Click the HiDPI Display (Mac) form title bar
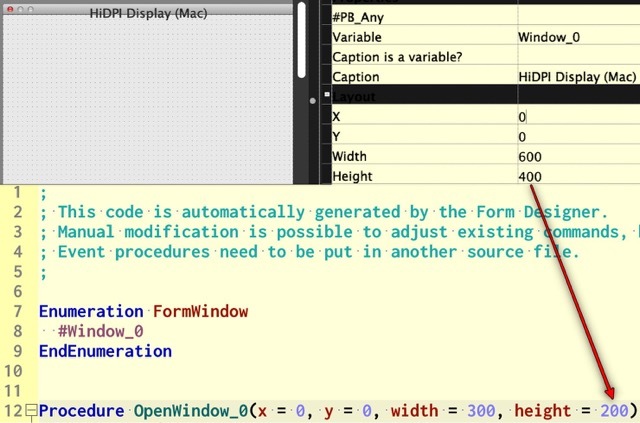 [x=148, y=9]
